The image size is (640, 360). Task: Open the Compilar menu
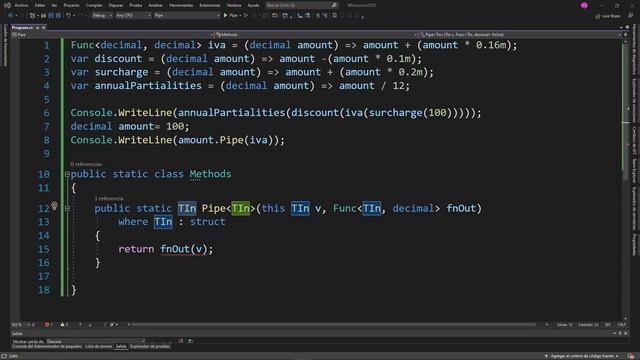pos(94,5)
